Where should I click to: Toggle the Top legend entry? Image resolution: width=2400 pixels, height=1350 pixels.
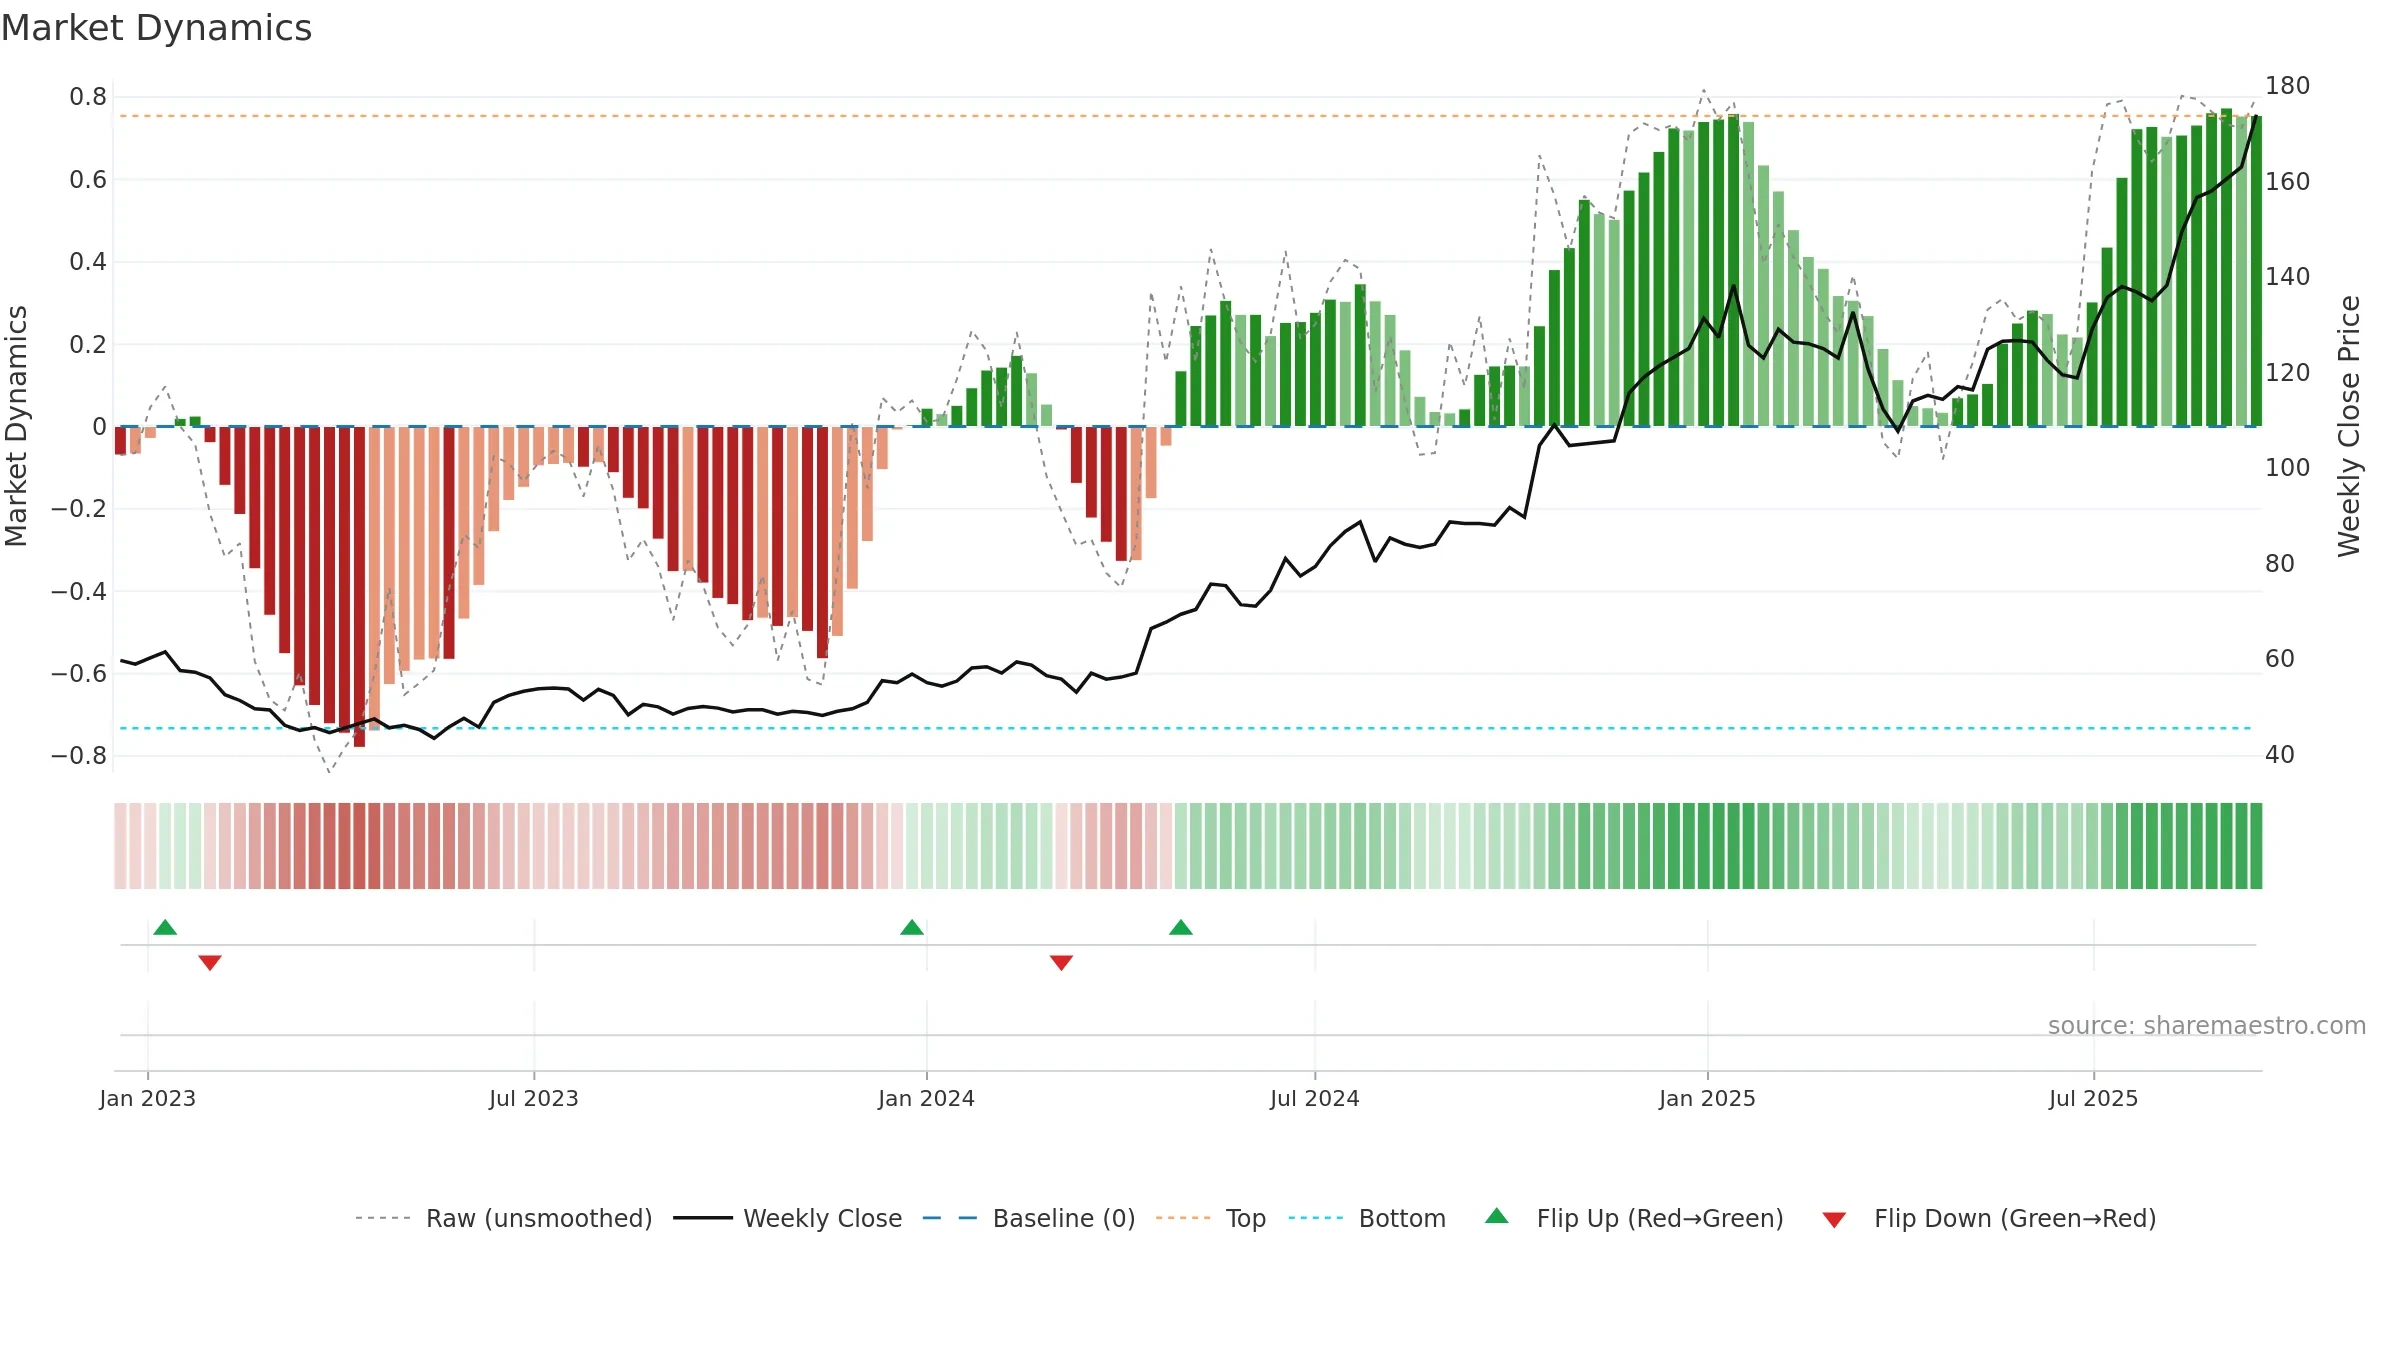1210,1218
